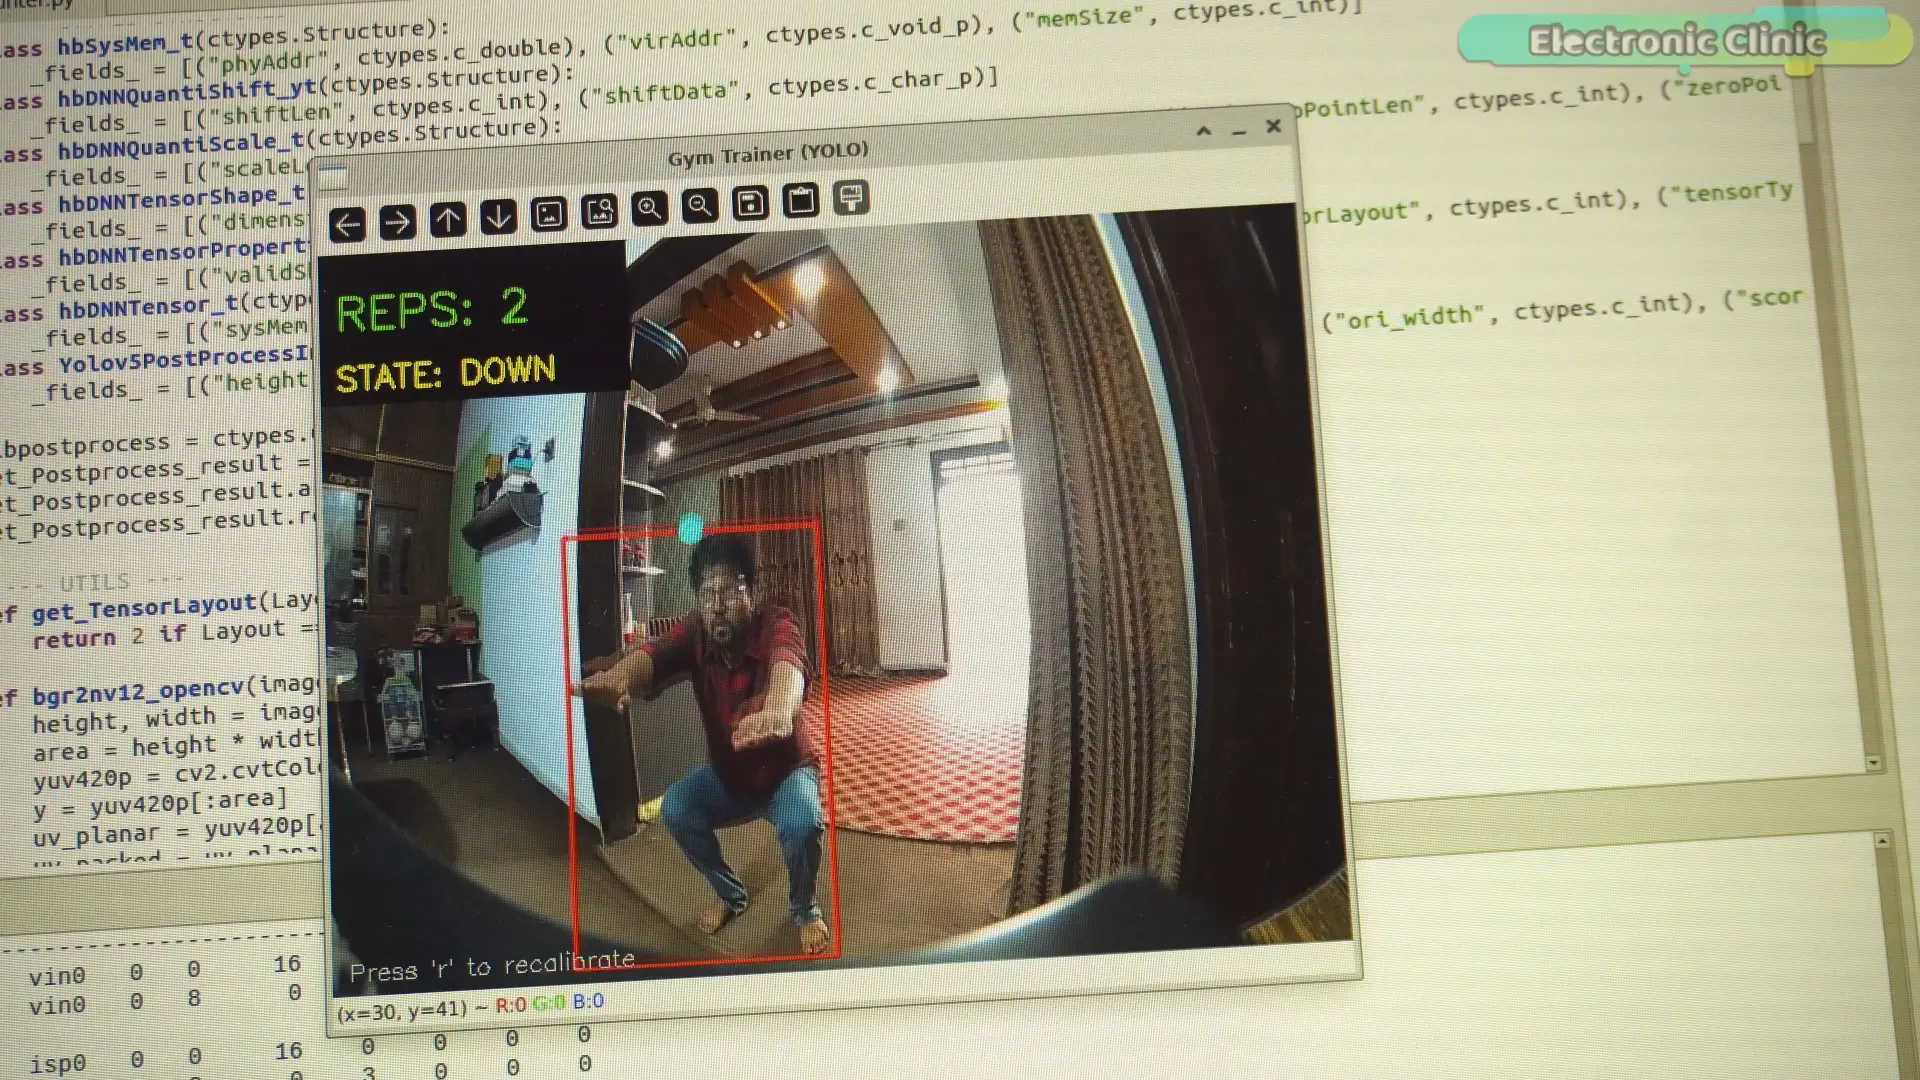Save current image with floppy icon

pyautogui.click(x=751, y=203)
